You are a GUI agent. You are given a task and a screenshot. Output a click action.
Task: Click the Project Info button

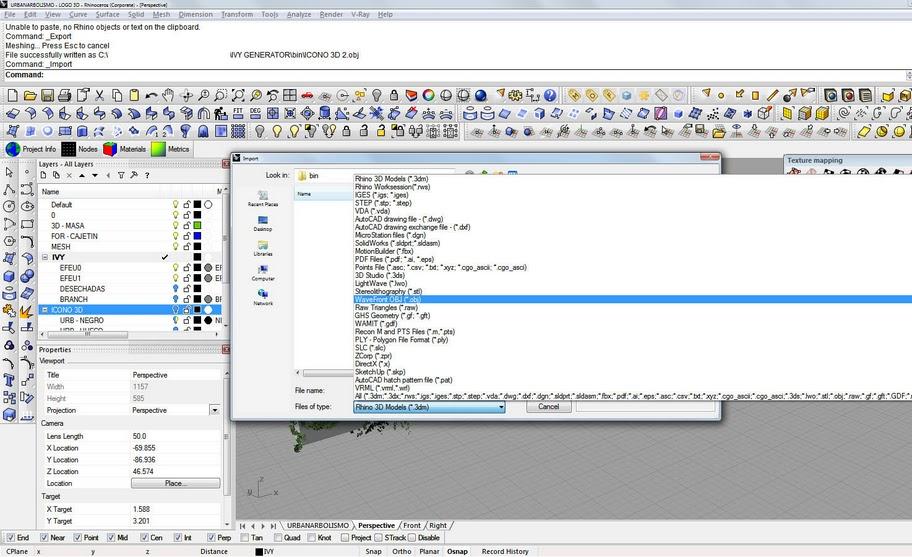pos(31,149)
